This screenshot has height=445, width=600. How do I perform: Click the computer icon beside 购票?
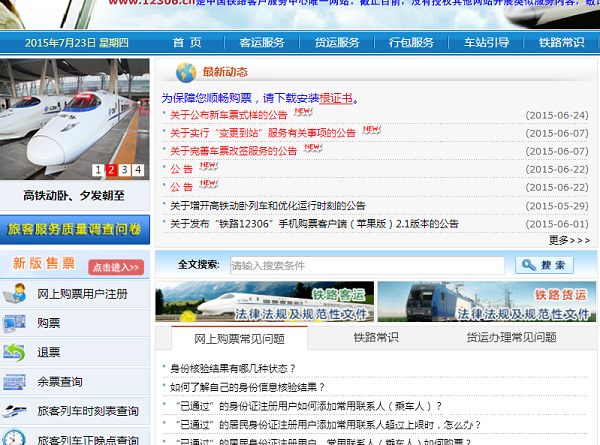tap(15, 323)
